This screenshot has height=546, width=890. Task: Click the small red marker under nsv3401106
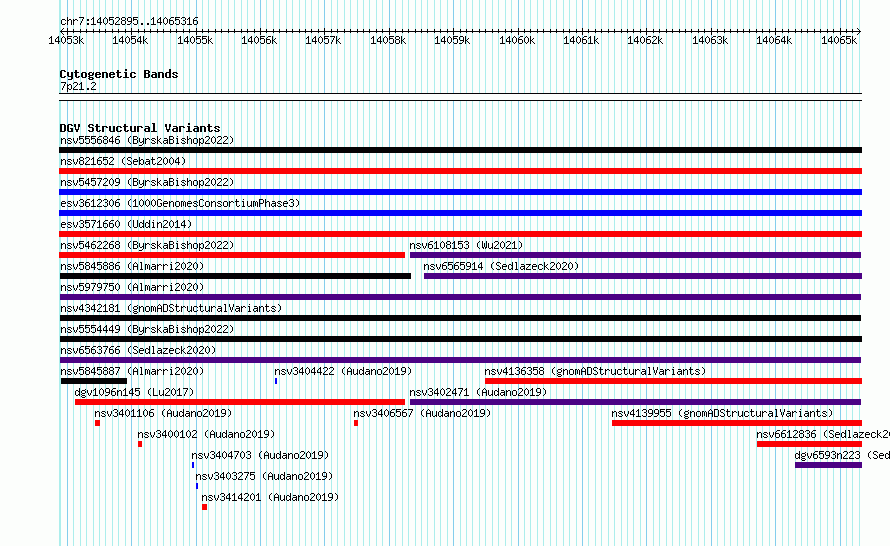pos(98,423)
